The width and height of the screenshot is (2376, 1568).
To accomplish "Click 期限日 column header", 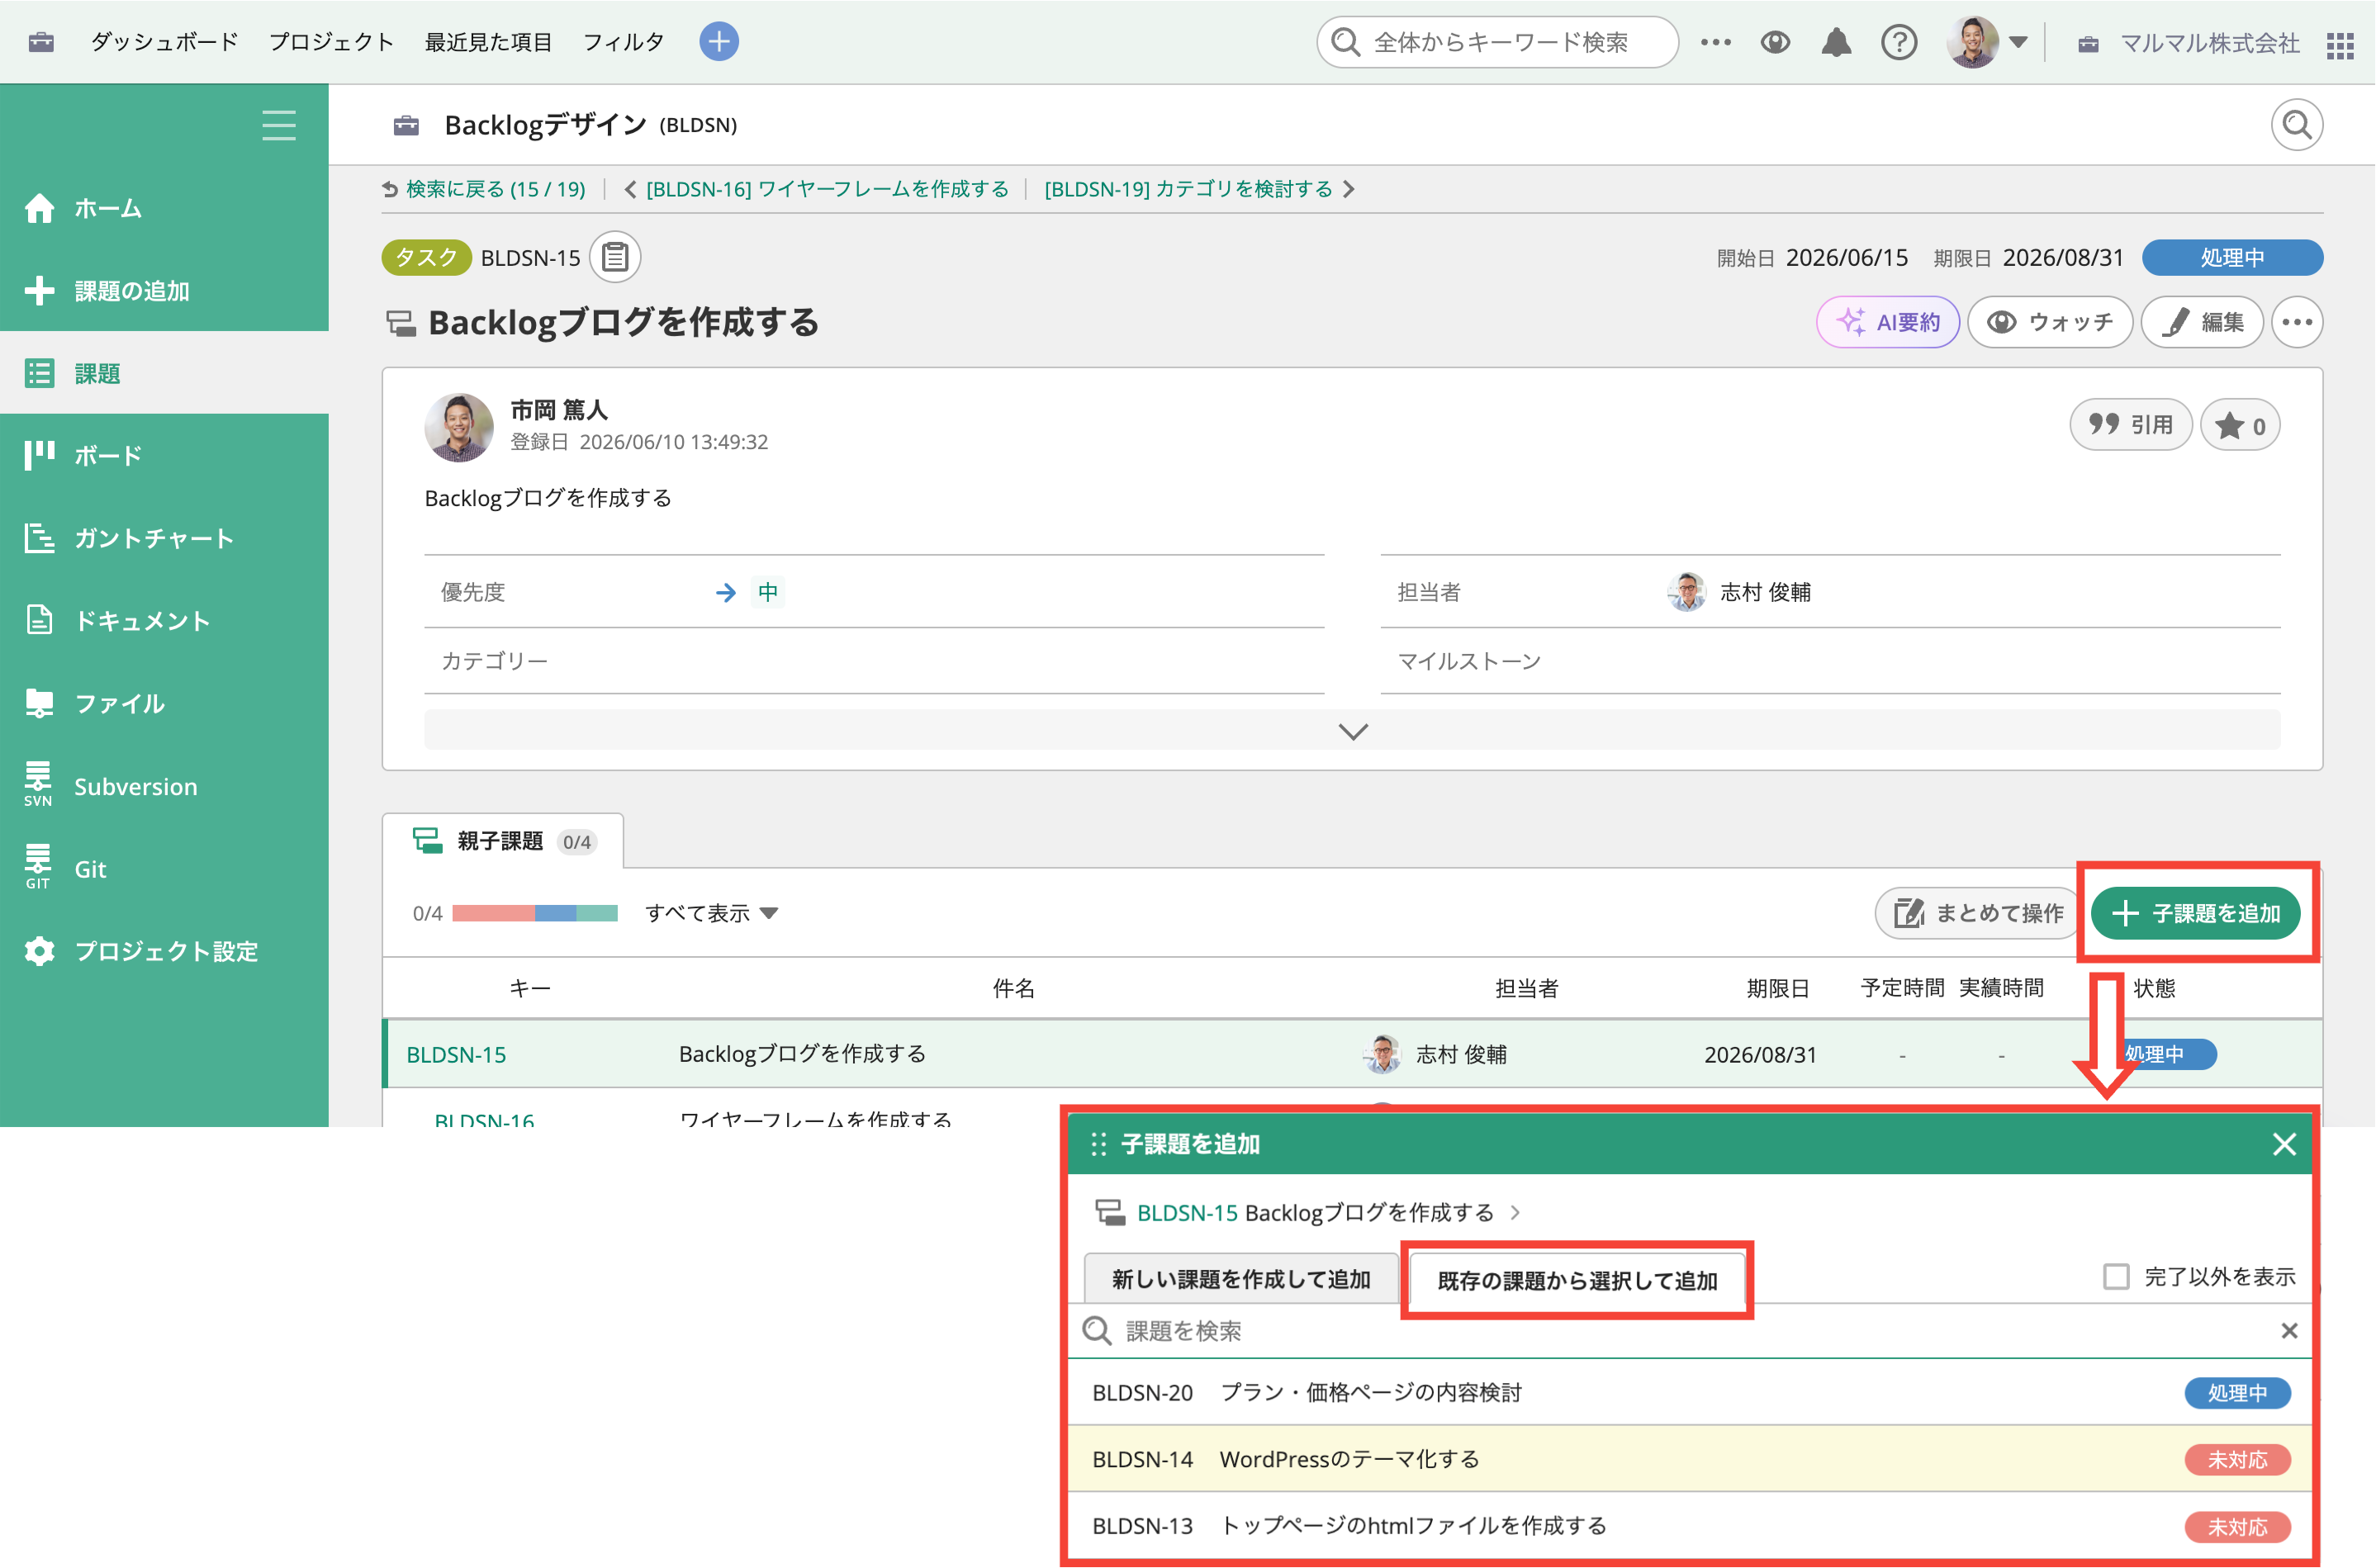I will click(x=1778, y=988).
